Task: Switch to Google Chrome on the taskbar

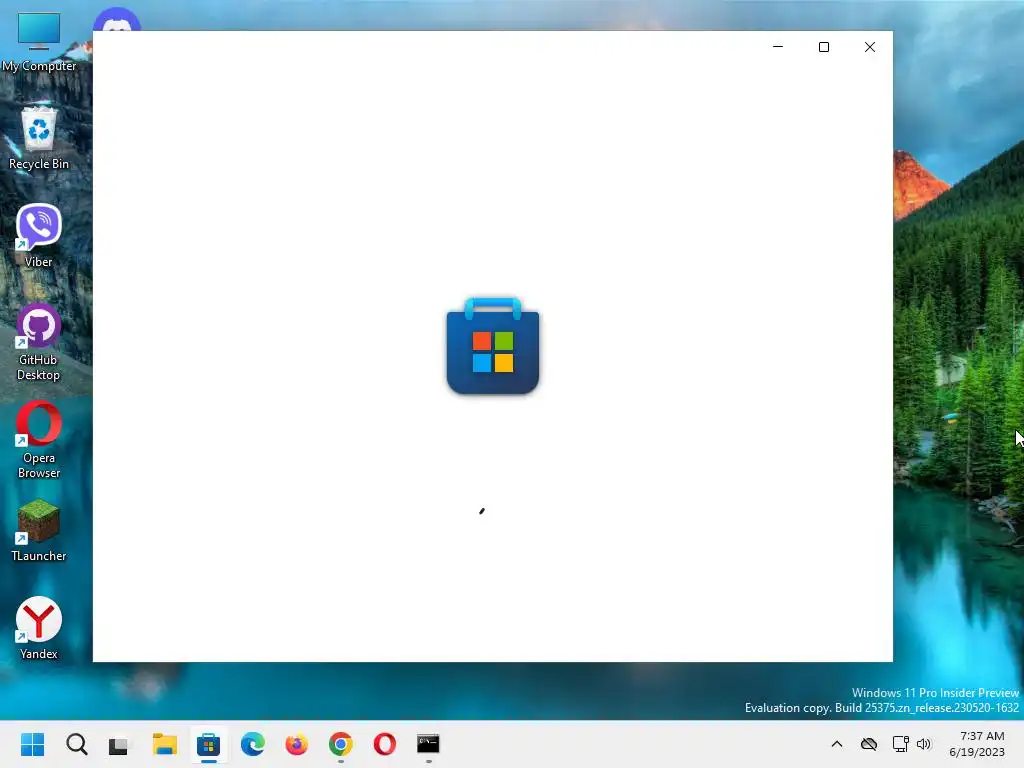Action: click(x=341, y=744)
